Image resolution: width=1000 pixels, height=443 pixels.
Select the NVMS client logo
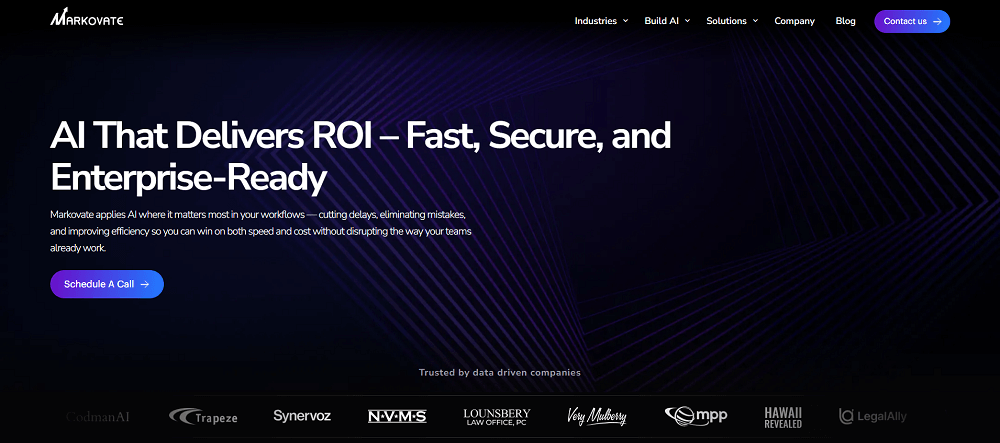(397, 416)
